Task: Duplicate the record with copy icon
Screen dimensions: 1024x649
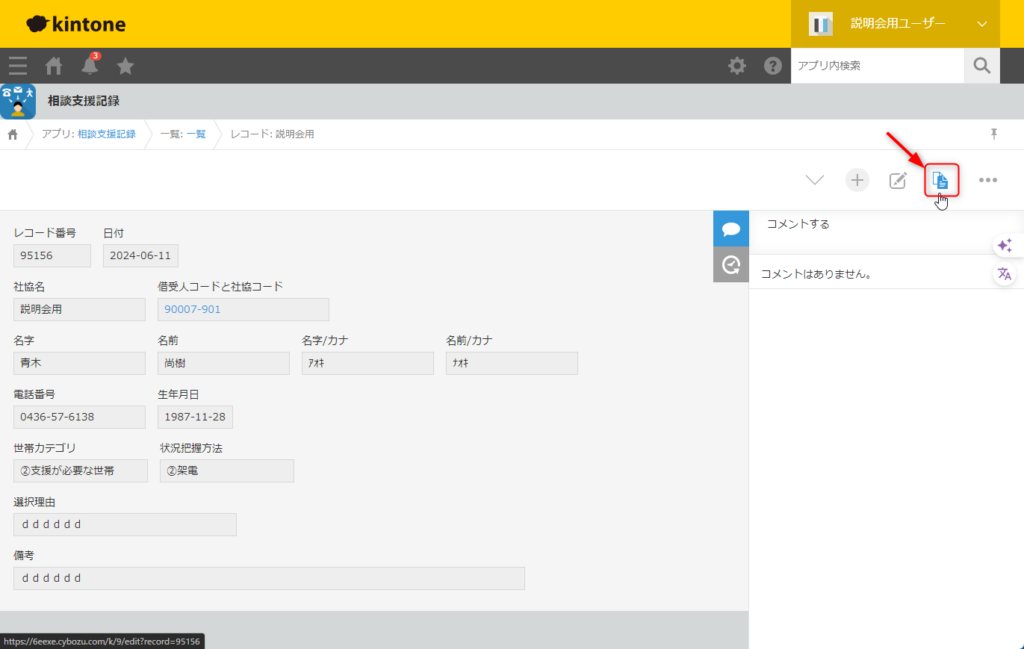Action: [941, 180]
